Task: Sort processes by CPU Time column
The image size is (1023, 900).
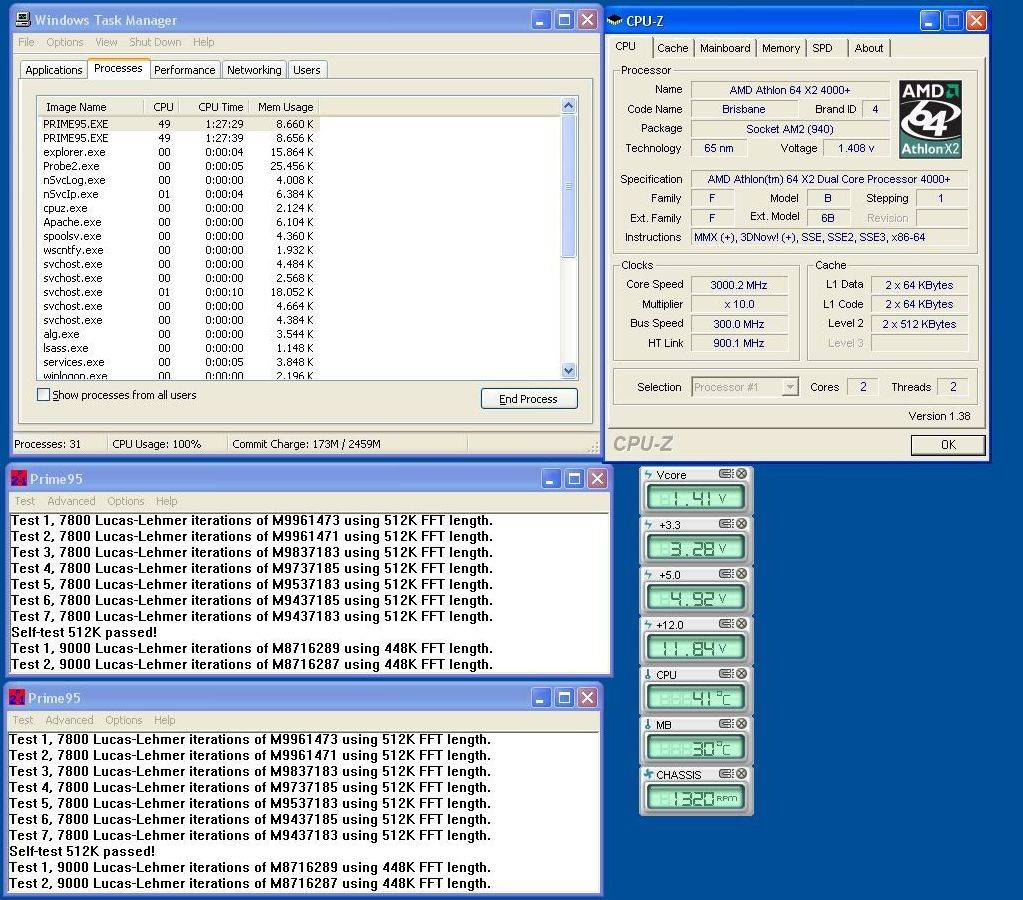Action: 213,107
